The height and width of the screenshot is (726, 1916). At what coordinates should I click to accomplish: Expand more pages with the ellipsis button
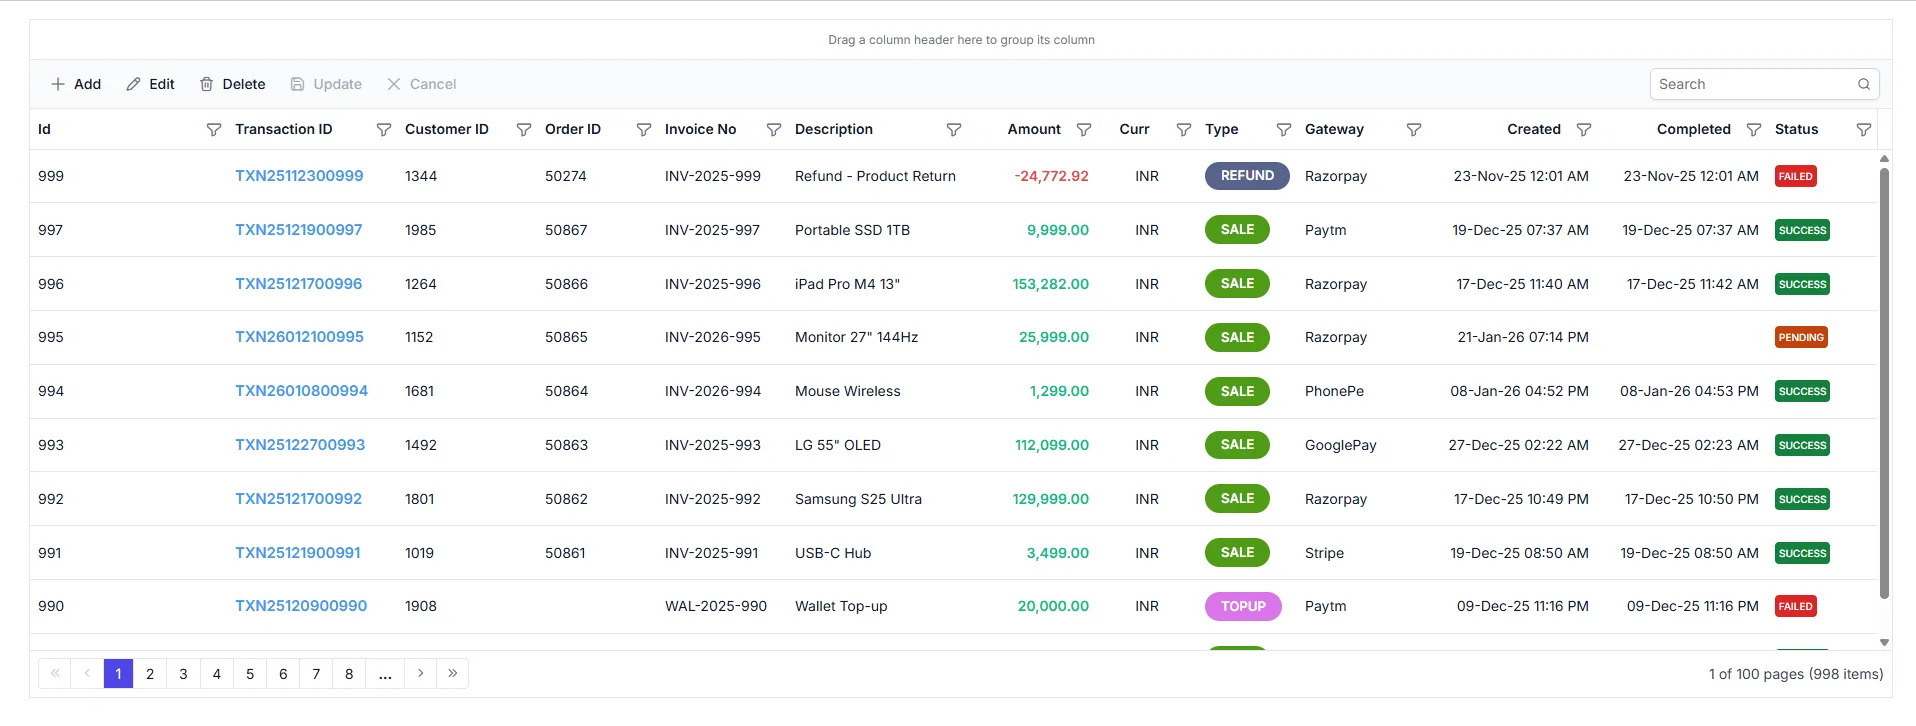pyautogui.click(x=385, y=674)
